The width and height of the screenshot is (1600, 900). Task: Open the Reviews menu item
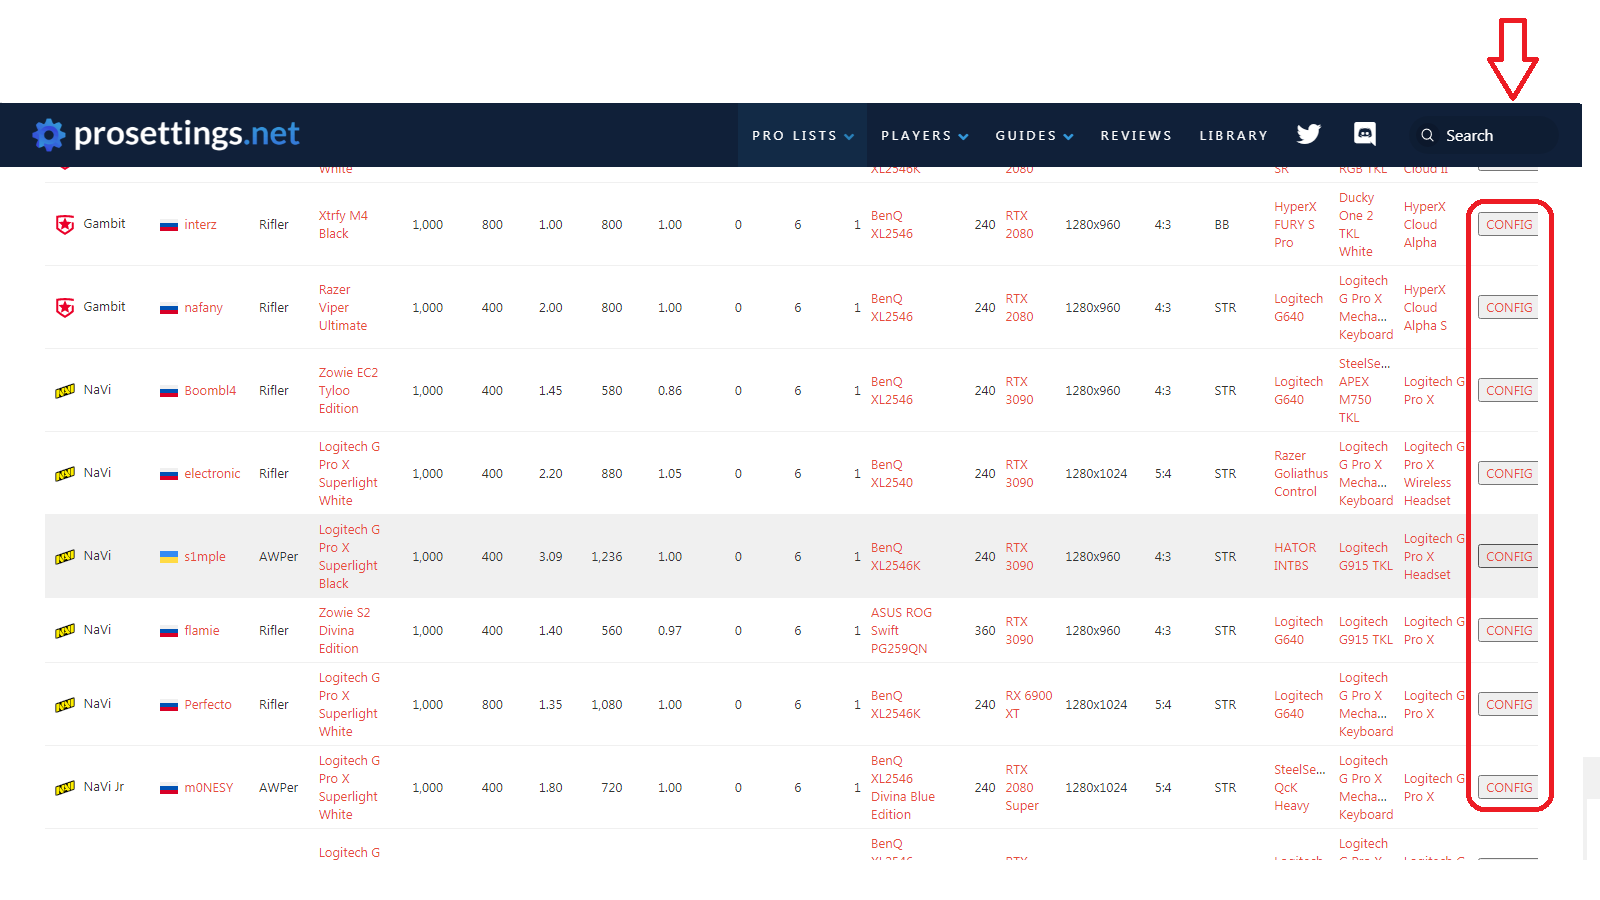pos(1136,135)
